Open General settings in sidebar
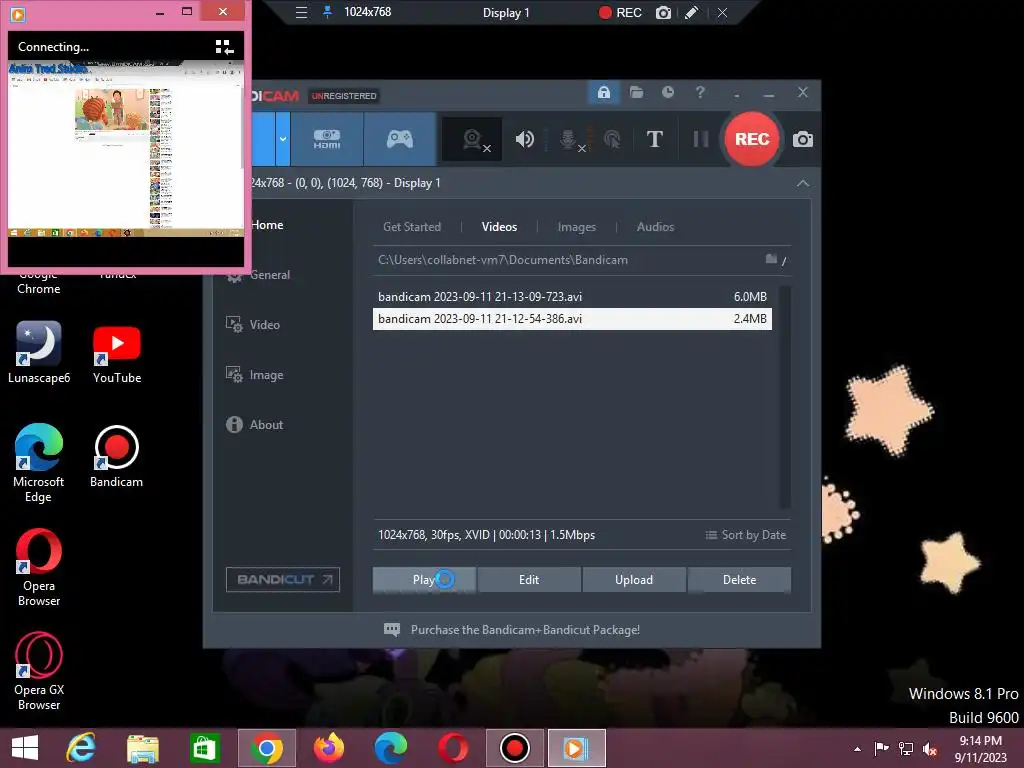This screenshot has height=768, width=1024. pyautogui.click(x=259, y=275)
